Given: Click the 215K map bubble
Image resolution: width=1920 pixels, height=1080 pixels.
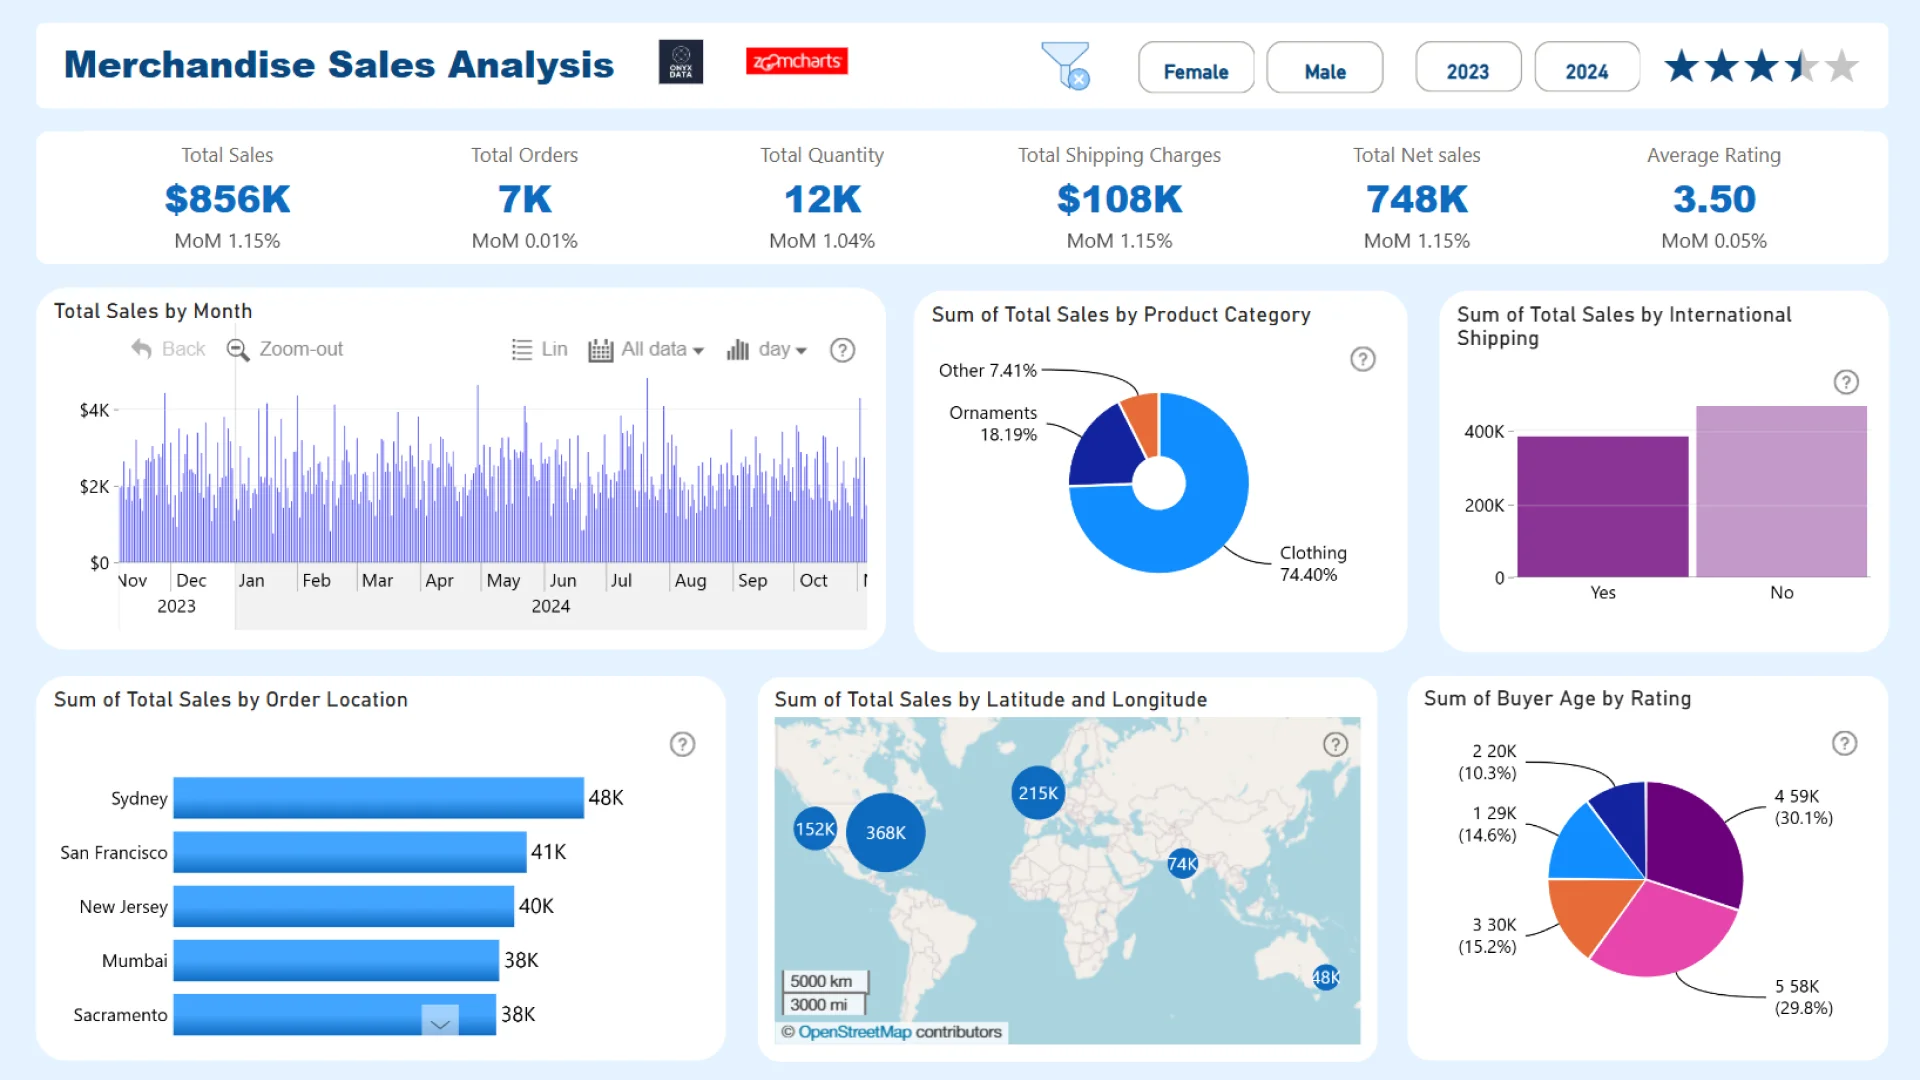Looking at the screenshot, I should [1038, 793].
